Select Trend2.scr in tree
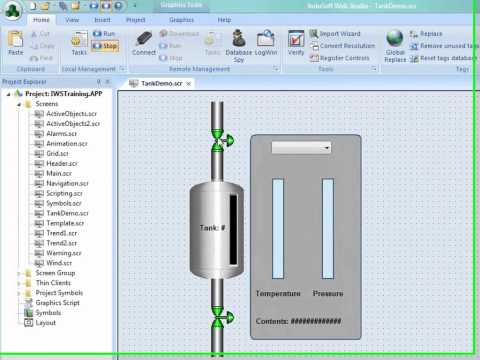Viewport: 480px width, 360px height. 62,243
